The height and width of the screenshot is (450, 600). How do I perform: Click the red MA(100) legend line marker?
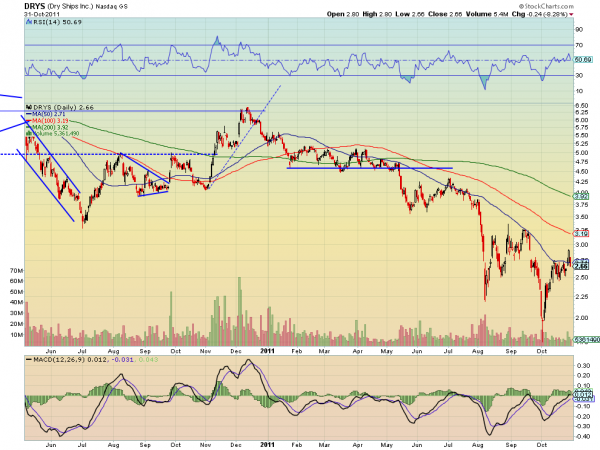[29, 121]
